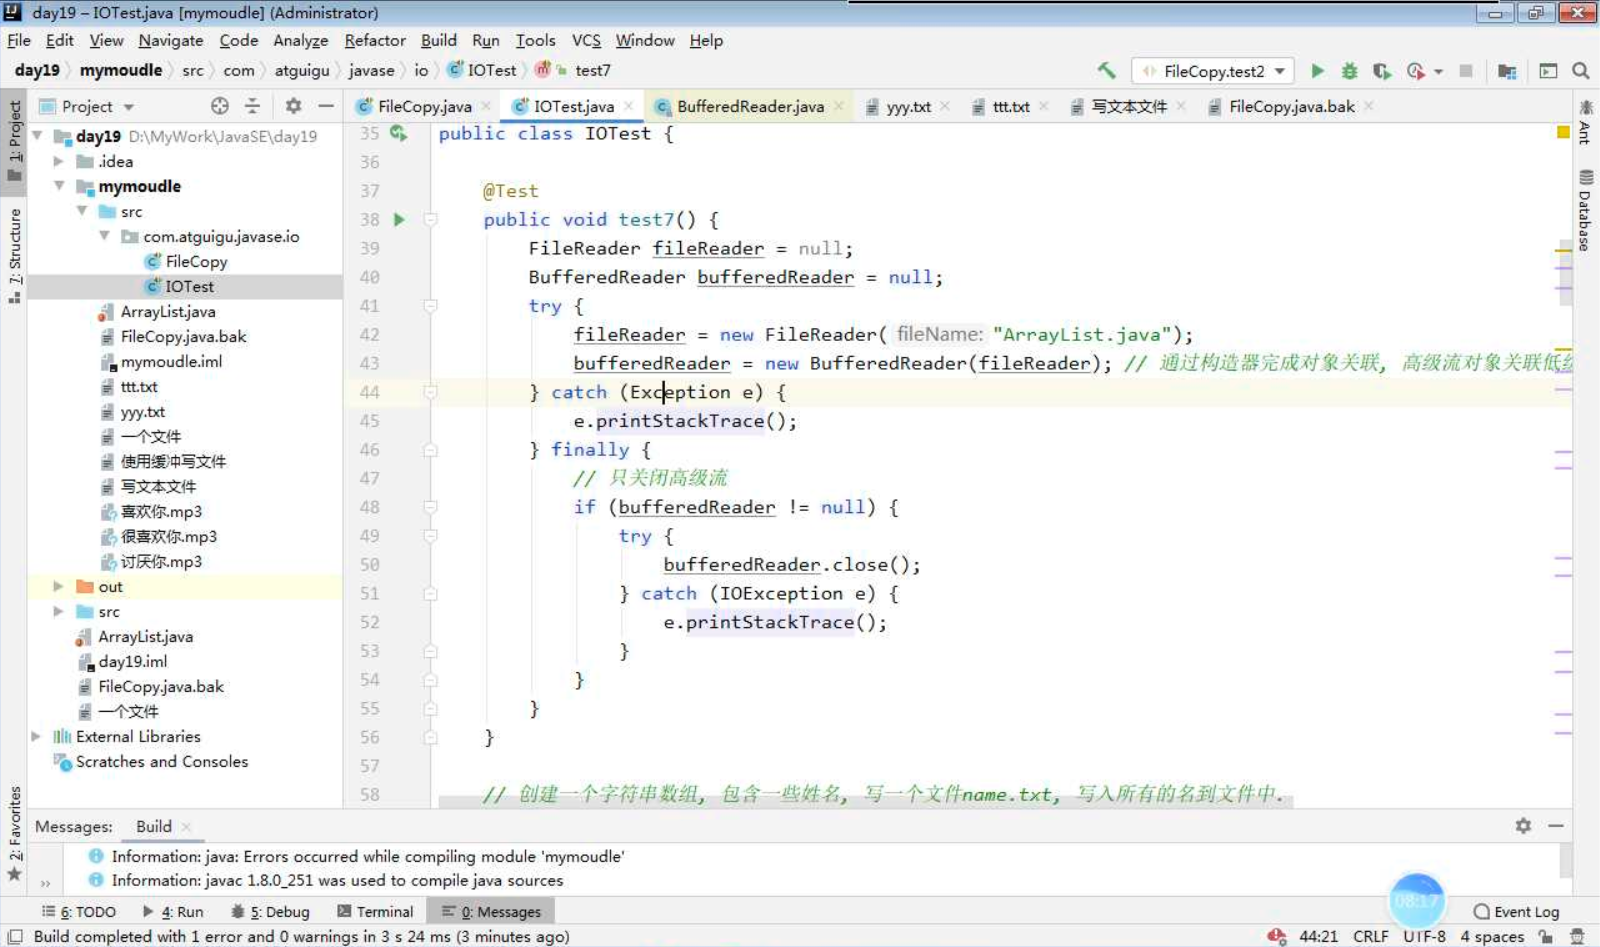This screenshot has width=1600, height=947.
Task: Collapse the day19 root node
Action: [x=37, y=135]
